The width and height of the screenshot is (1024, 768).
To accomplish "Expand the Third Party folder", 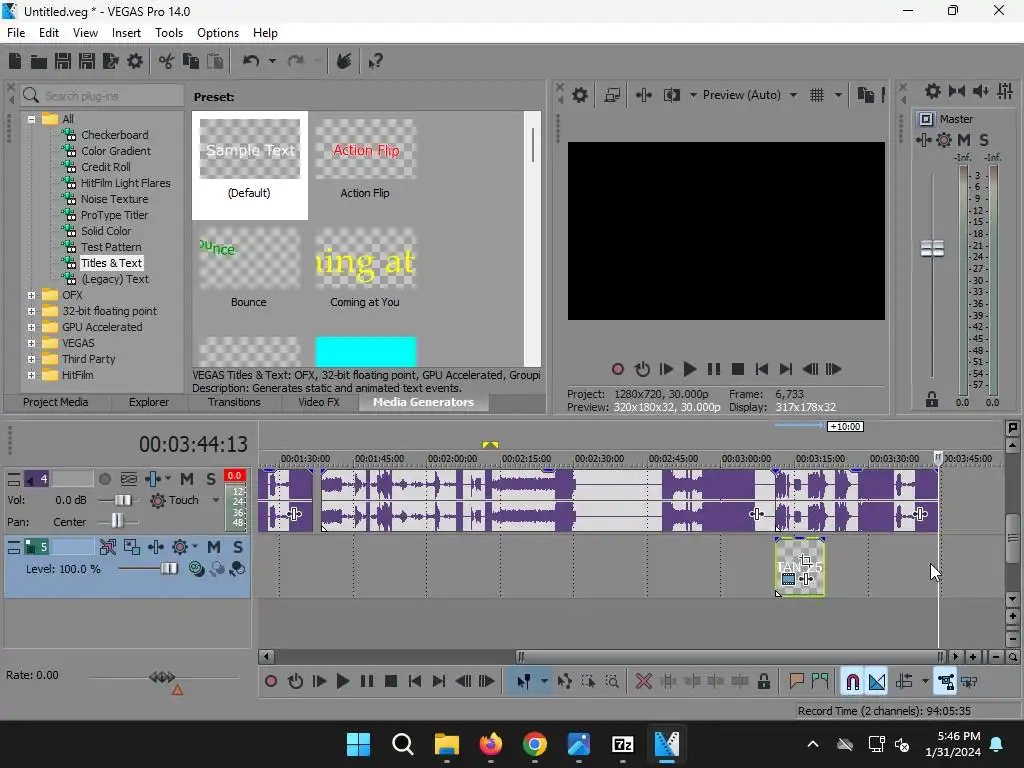I will coord(31,359).
